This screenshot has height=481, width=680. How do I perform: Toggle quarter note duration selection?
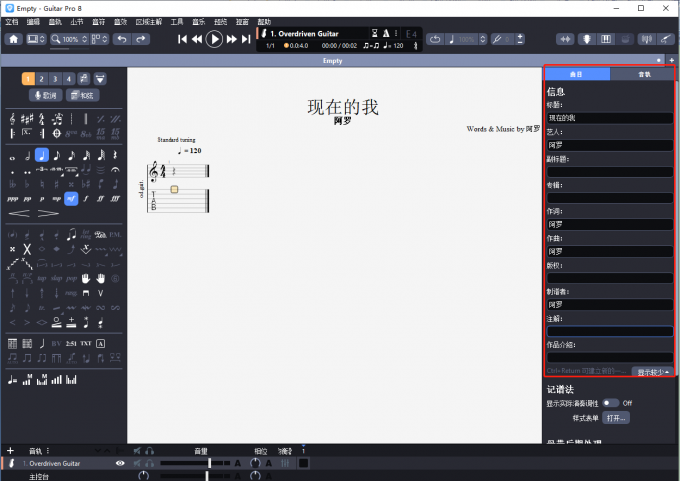[x=42, y=155]
